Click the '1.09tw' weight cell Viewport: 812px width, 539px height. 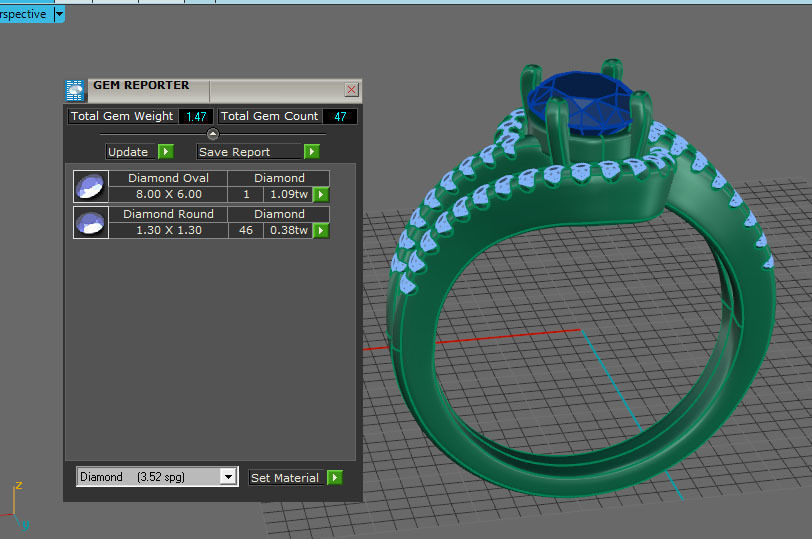[x=288, y=194]
